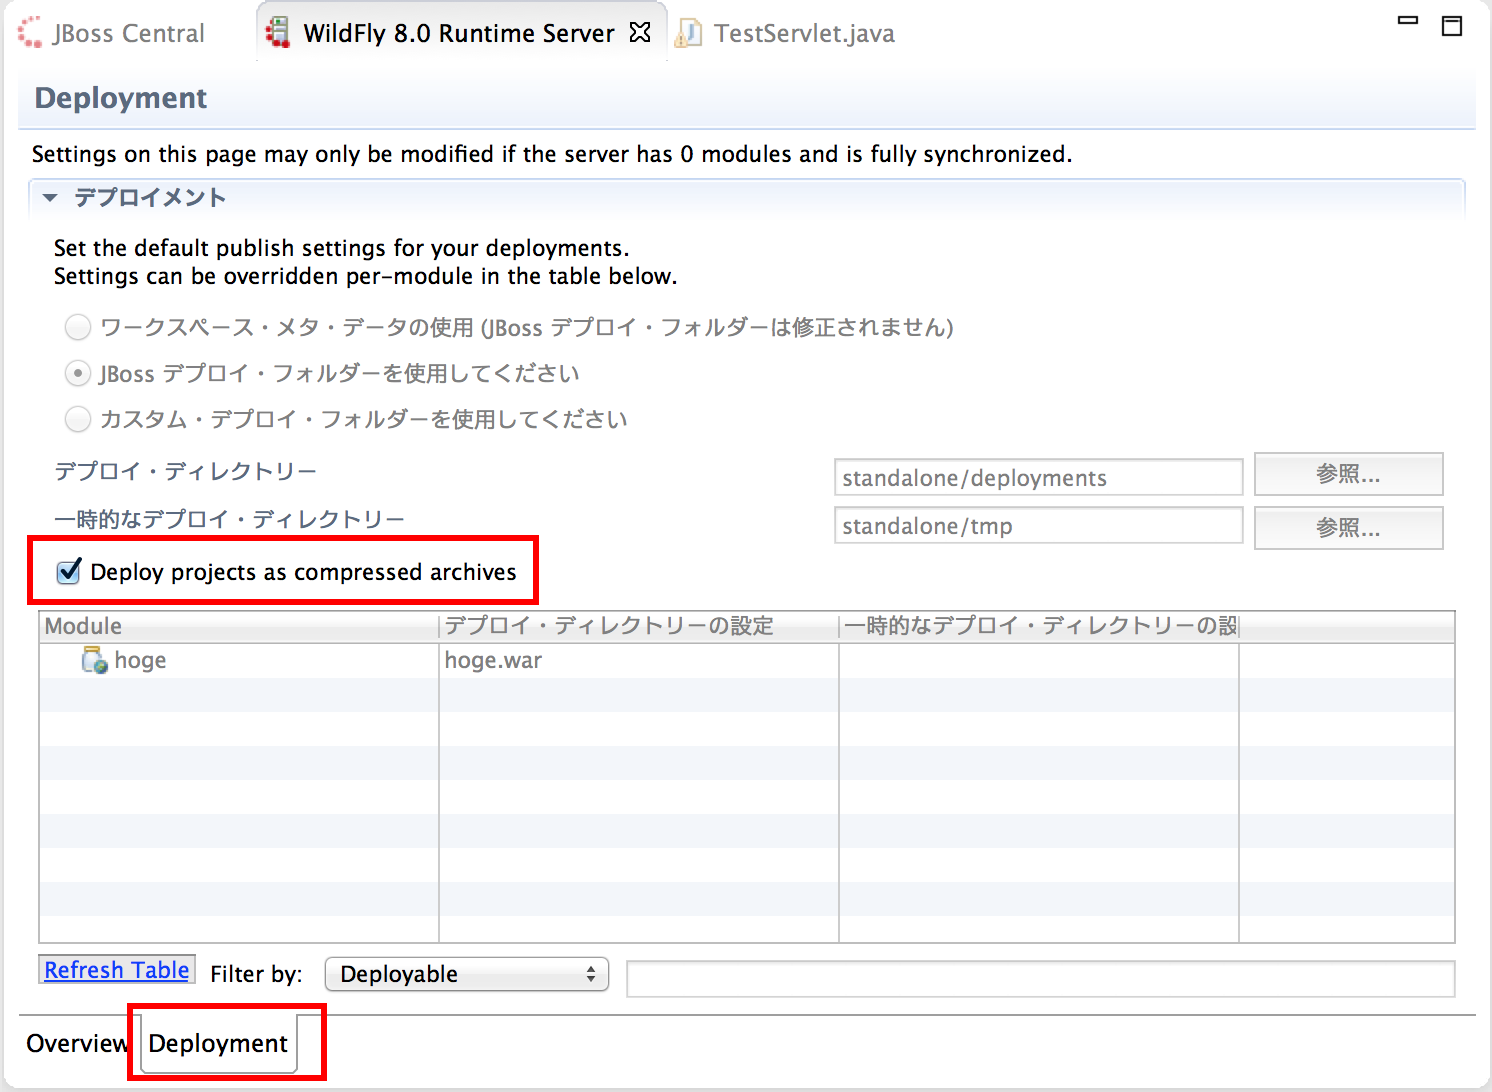This screenshot has width=1492, height=1092.
Task: Collapse the デプロイメント section
Action: coord(50,198)
